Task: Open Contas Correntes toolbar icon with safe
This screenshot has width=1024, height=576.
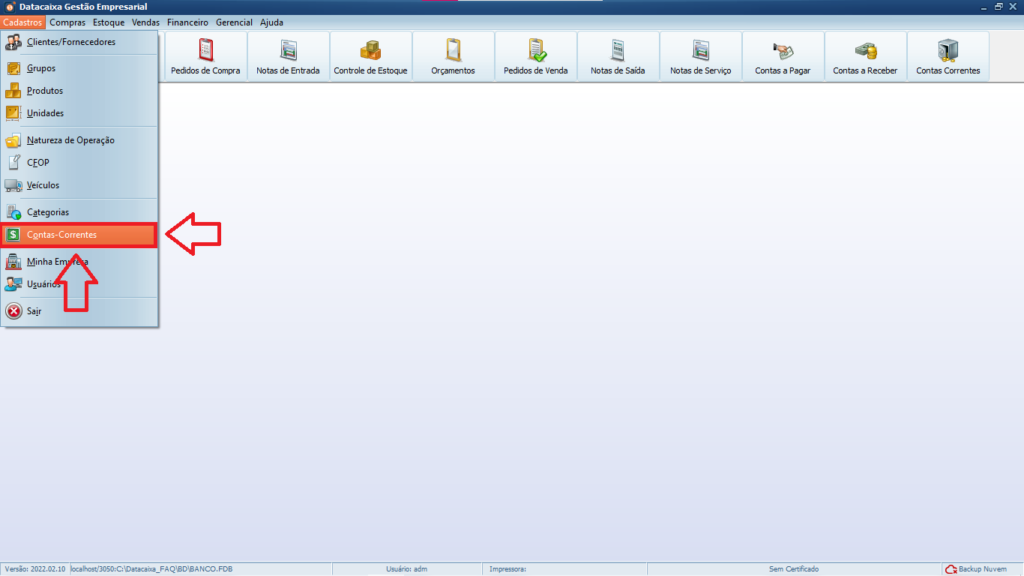Action: (947, 57)
